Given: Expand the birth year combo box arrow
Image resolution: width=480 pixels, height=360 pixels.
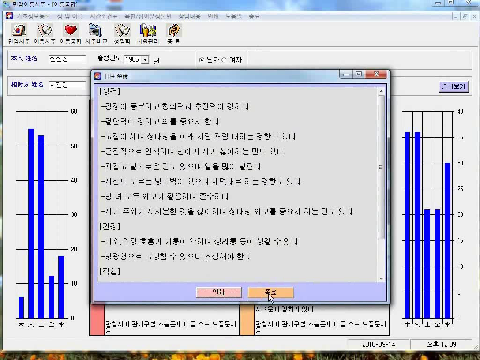Looking at the screenshot, I should coord(145,60).
